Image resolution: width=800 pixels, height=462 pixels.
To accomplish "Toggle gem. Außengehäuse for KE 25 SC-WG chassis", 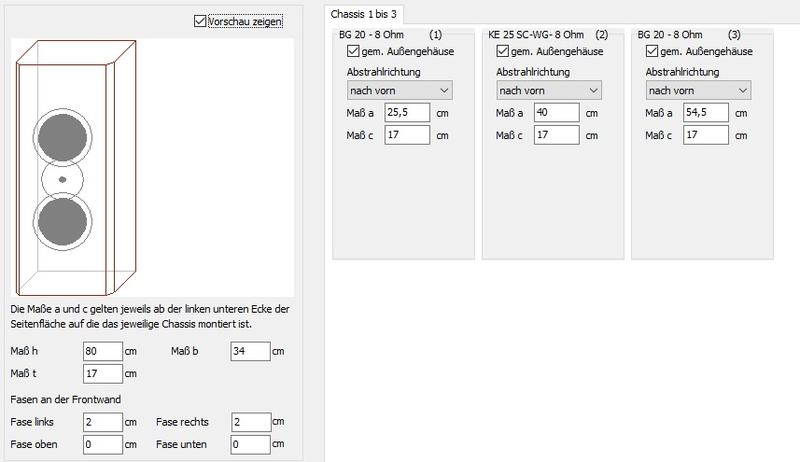I will tap(503, 52).
